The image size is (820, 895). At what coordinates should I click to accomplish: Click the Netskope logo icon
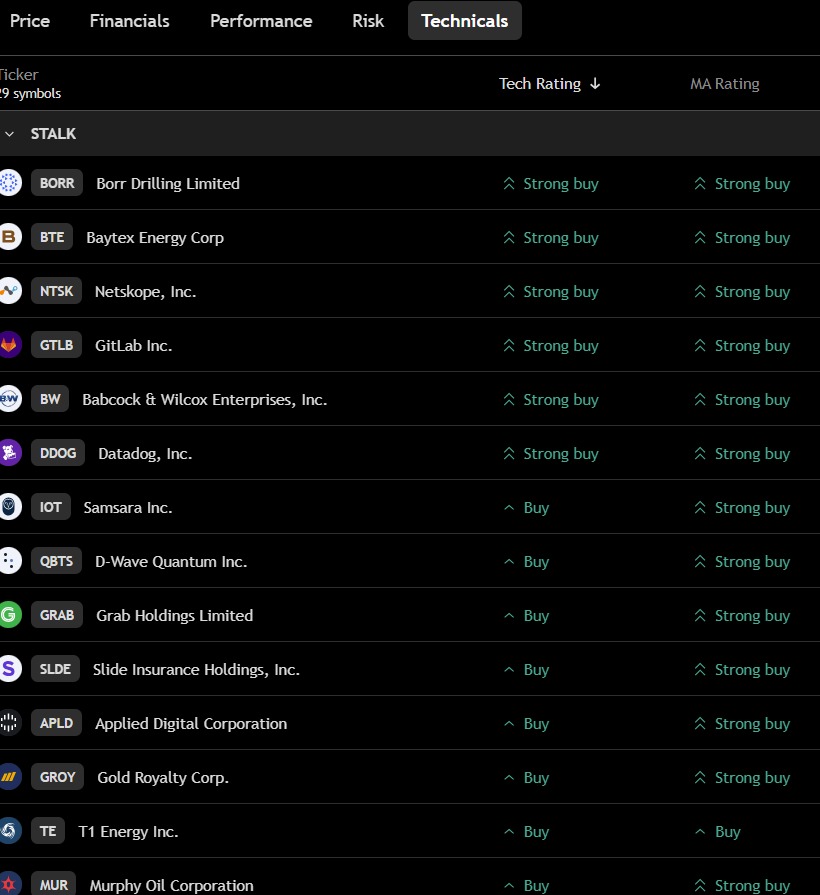click(9, 291)
